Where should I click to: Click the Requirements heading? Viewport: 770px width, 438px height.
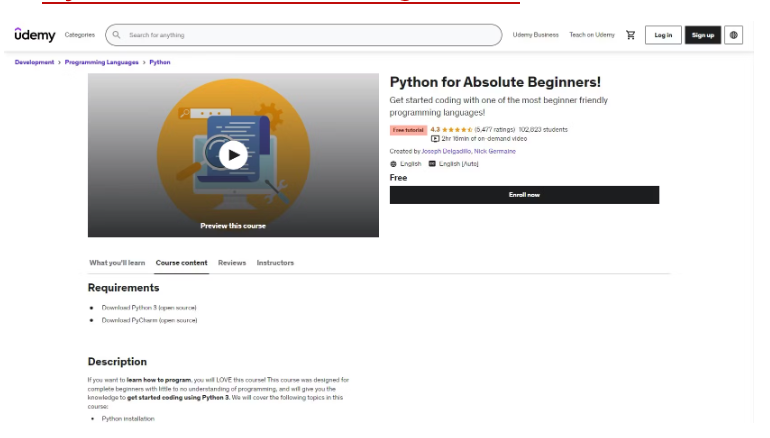(123, 288)
